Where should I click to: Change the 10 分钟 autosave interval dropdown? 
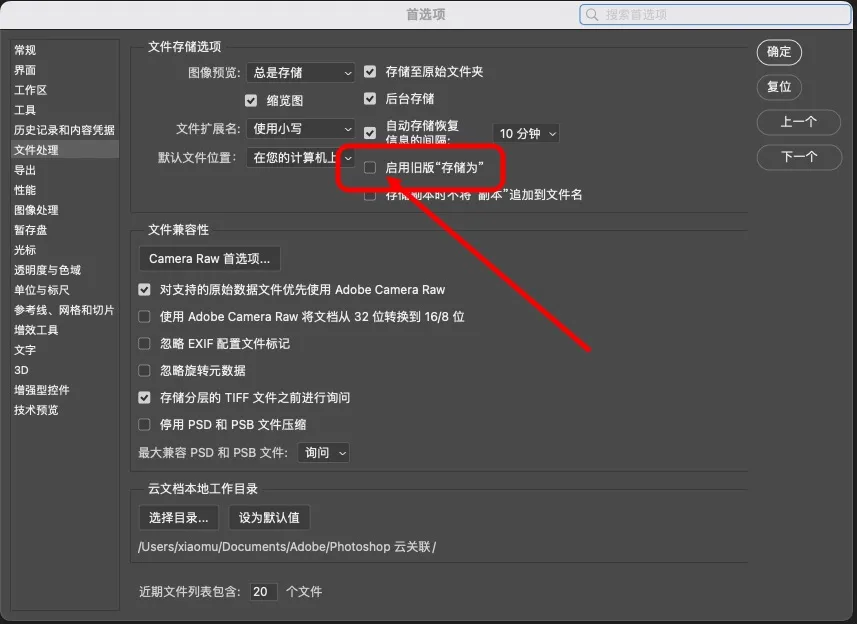click(525, 131)
